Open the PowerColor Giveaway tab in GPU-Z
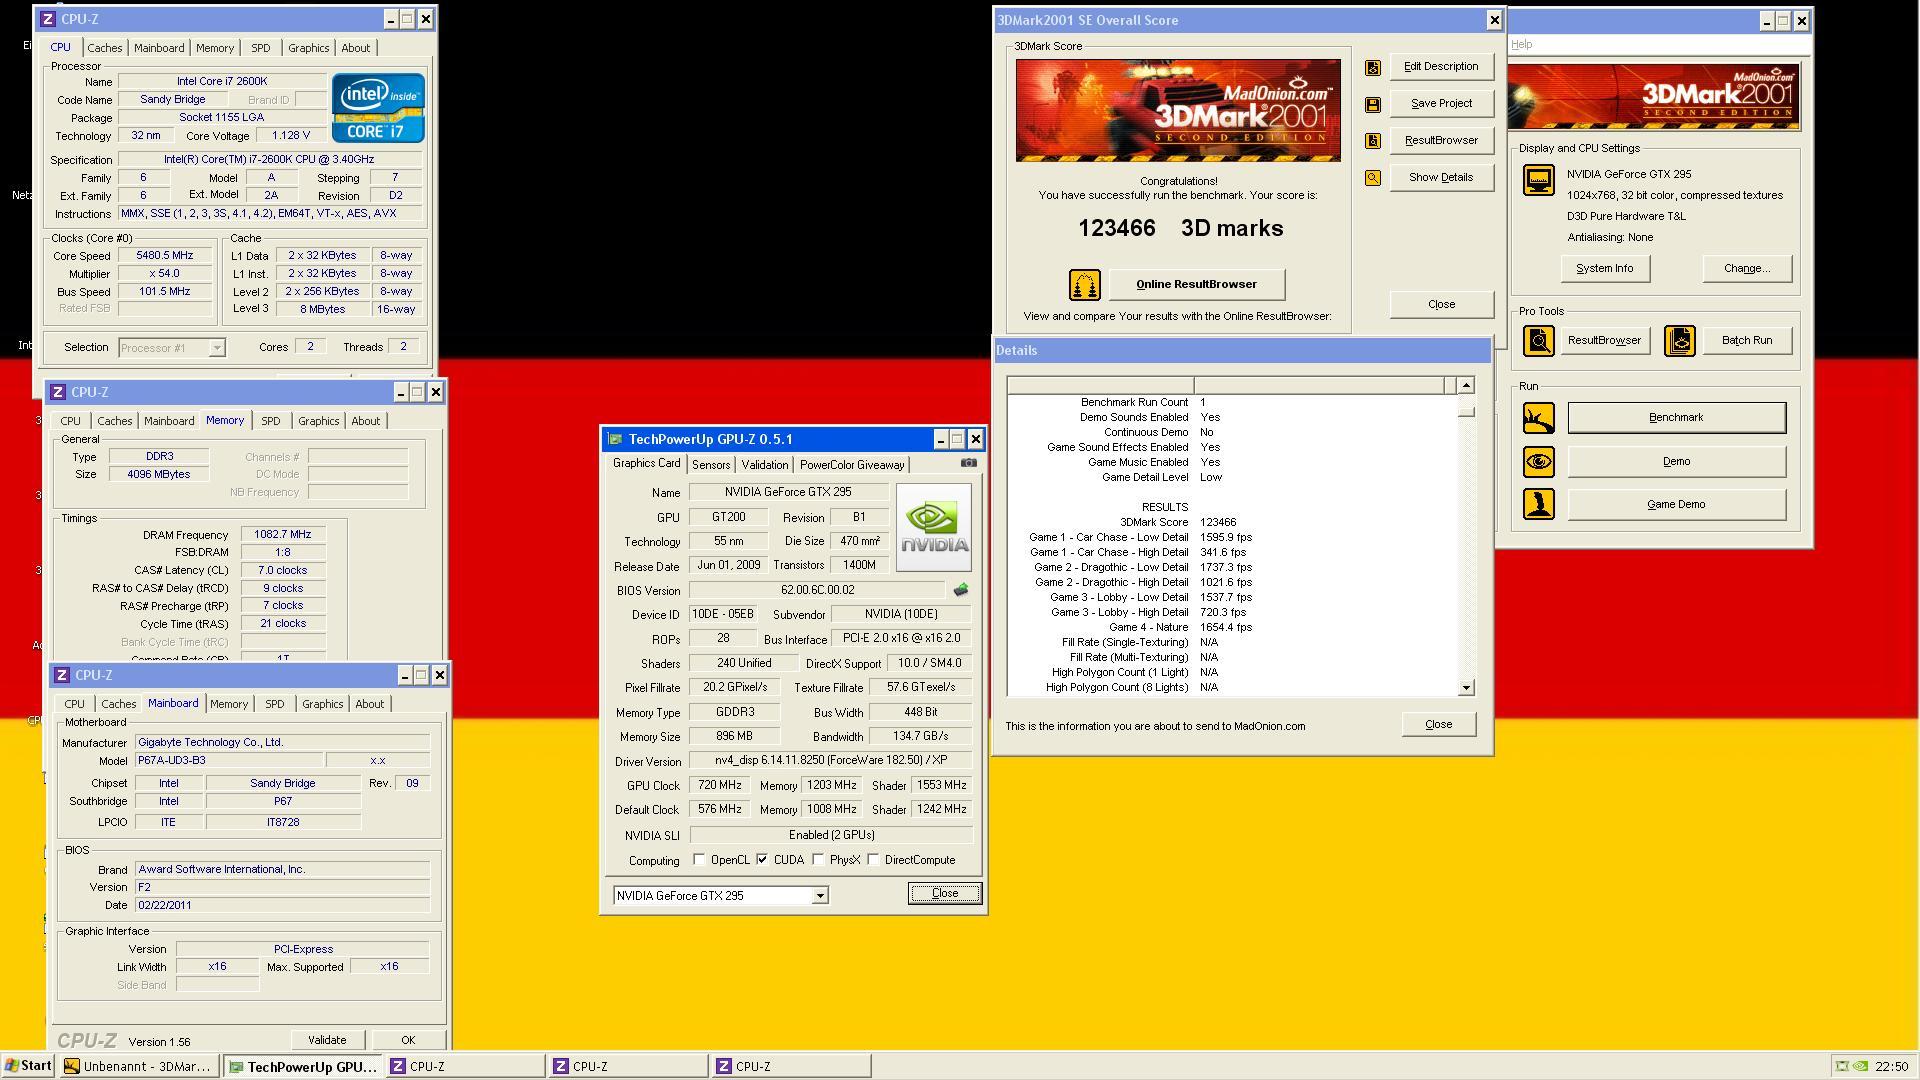 click(852, 465)
